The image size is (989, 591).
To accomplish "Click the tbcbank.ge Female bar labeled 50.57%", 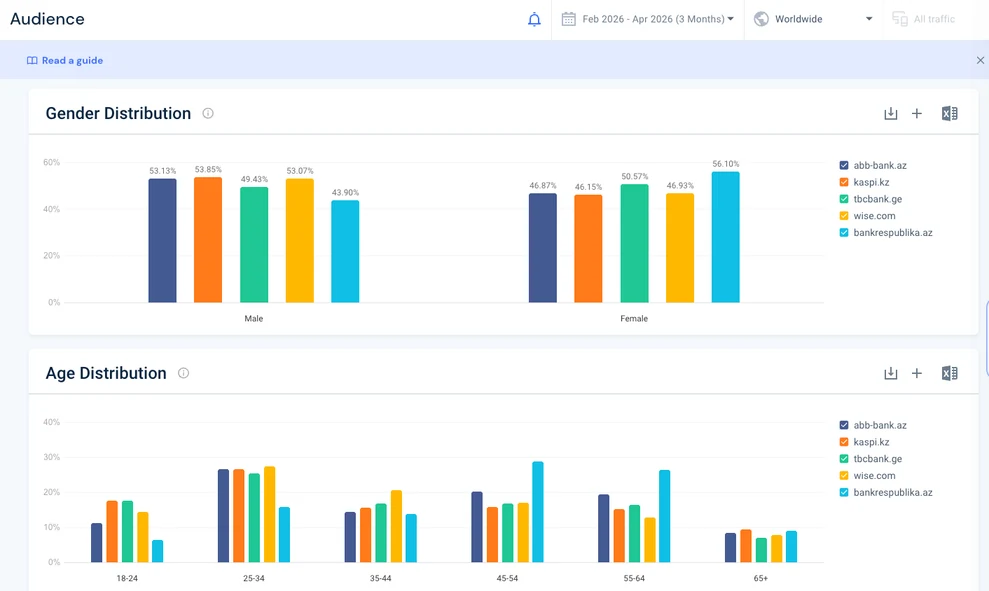I will pyautogui.click(x=635, y=243).
